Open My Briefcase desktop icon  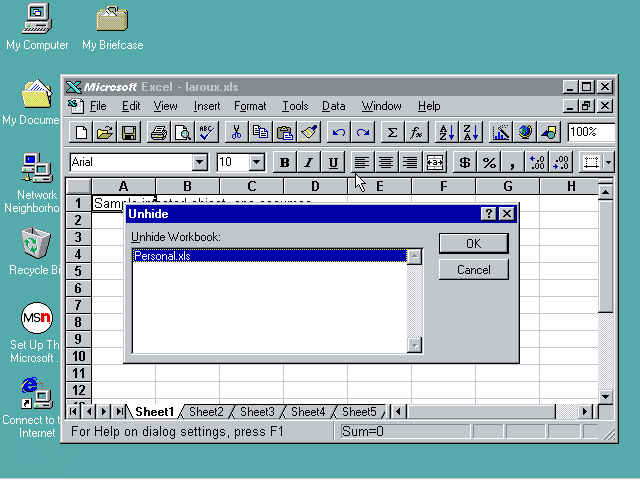(113, 28)
